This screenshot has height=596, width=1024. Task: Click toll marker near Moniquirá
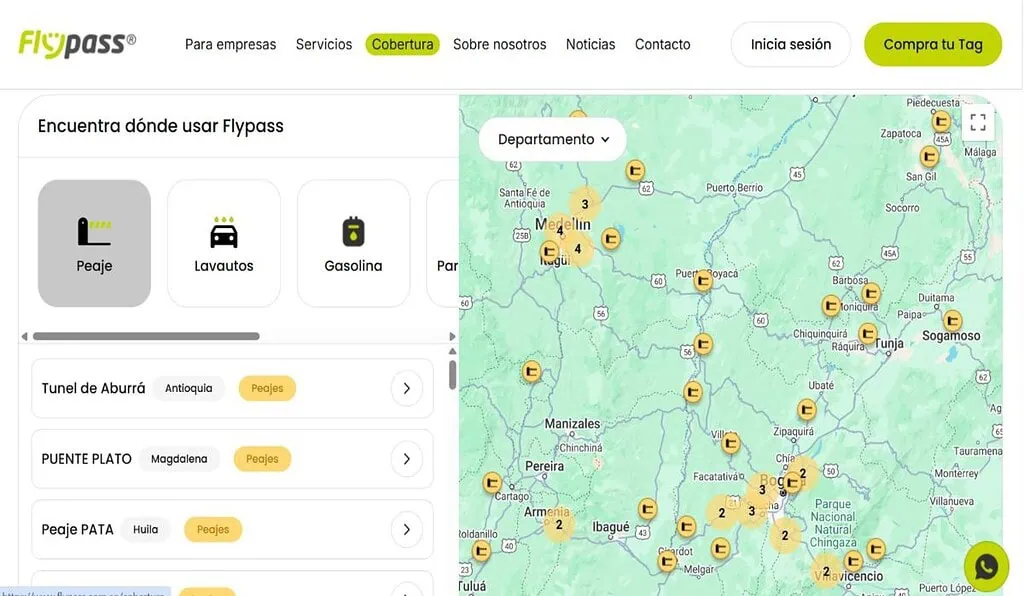[831, 306]
